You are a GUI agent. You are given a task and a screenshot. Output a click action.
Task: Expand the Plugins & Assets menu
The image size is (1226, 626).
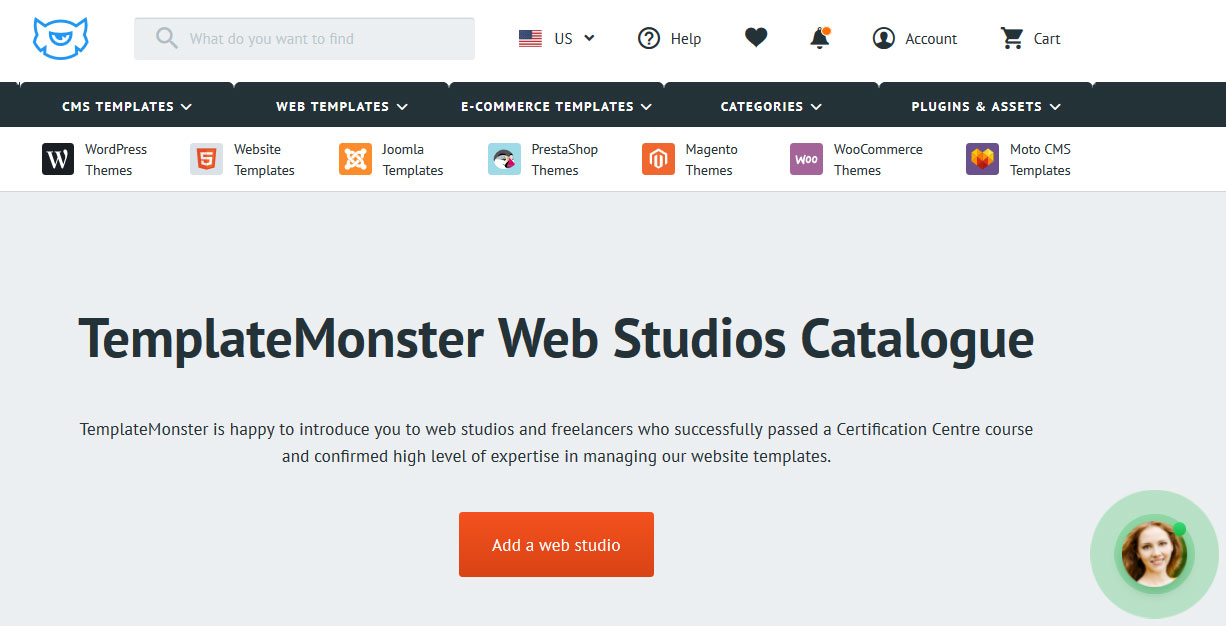[x=986, y=106]
